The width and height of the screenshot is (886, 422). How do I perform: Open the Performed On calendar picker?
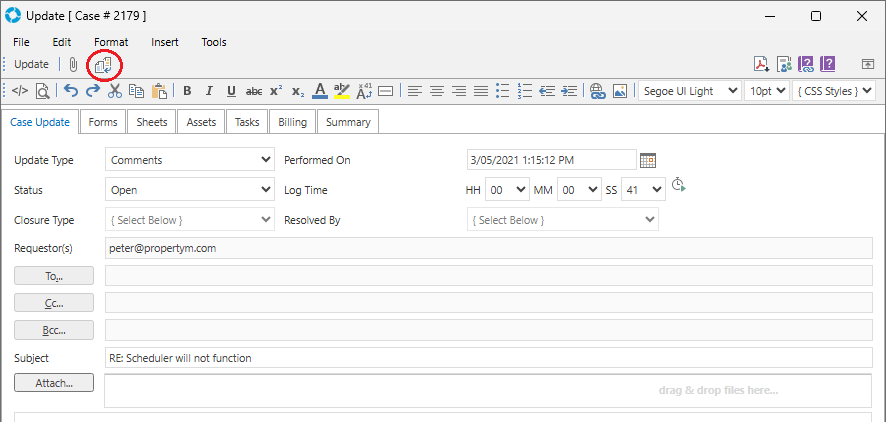tap(648, 160)
